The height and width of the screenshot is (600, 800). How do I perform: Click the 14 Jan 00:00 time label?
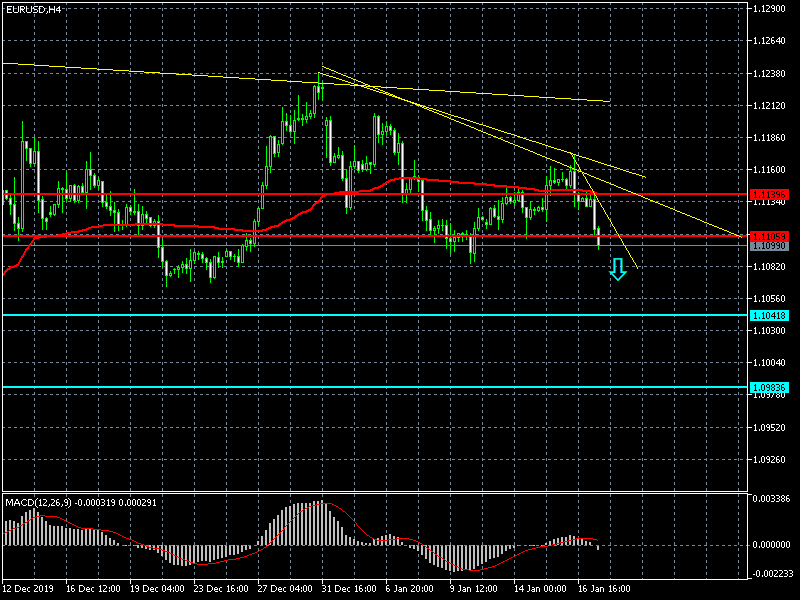click(x=540, y=588)
